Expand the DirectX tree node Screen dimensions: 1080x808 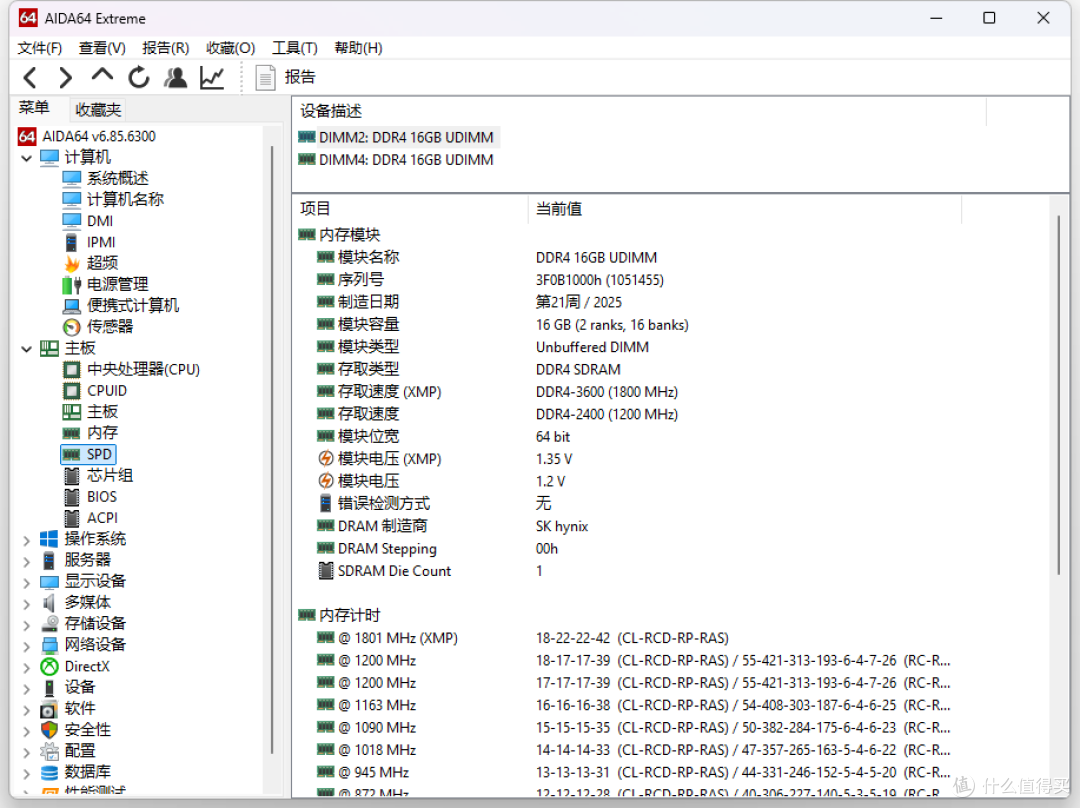click(x=26, y=667)
